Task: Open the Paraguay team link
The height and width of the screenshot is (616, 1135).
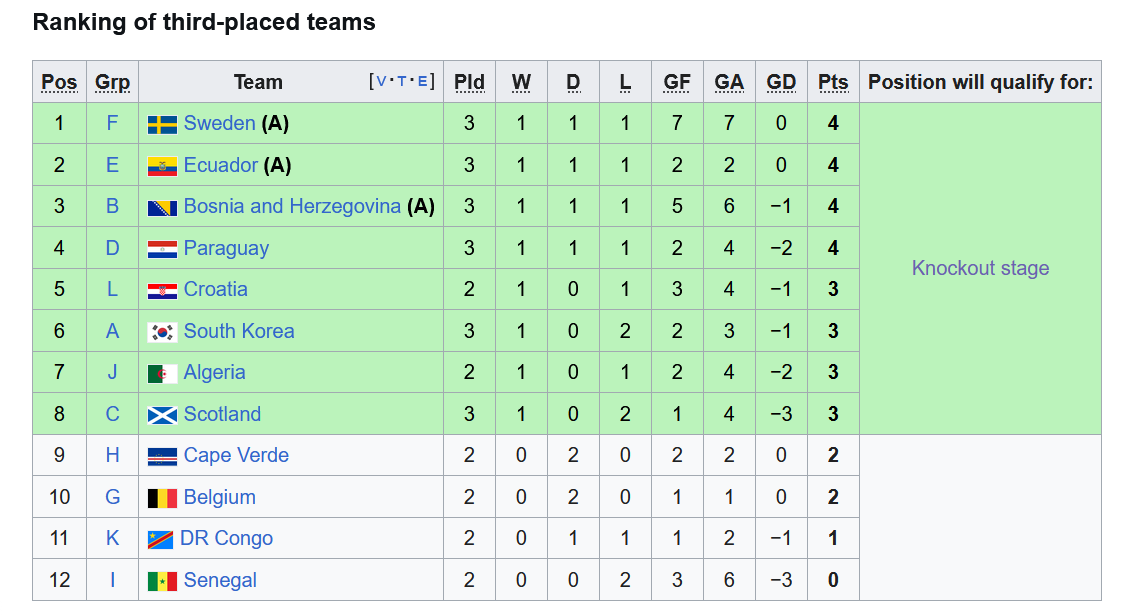Action: pyautogui.click(x=226, y=248)
